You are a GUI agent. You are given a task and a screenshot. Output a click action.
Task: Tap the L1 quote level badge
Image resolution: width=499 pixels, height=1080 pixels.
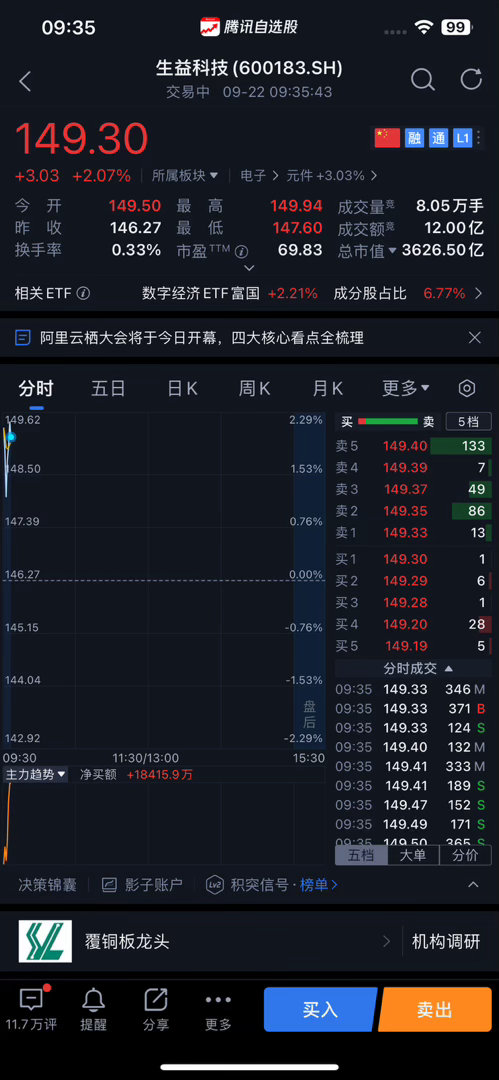tap(462, 138)
